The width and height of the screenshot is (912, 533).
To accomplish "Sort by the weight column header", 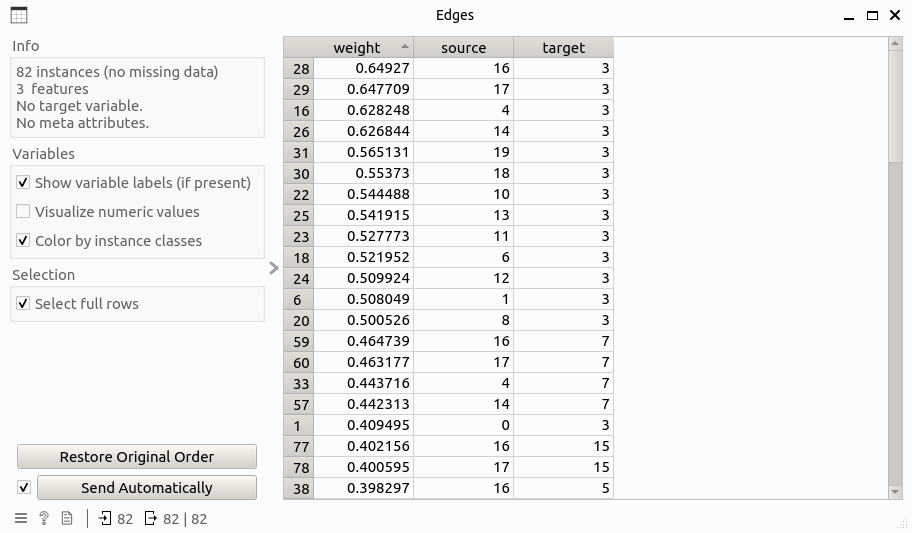I will click(364, 48).
